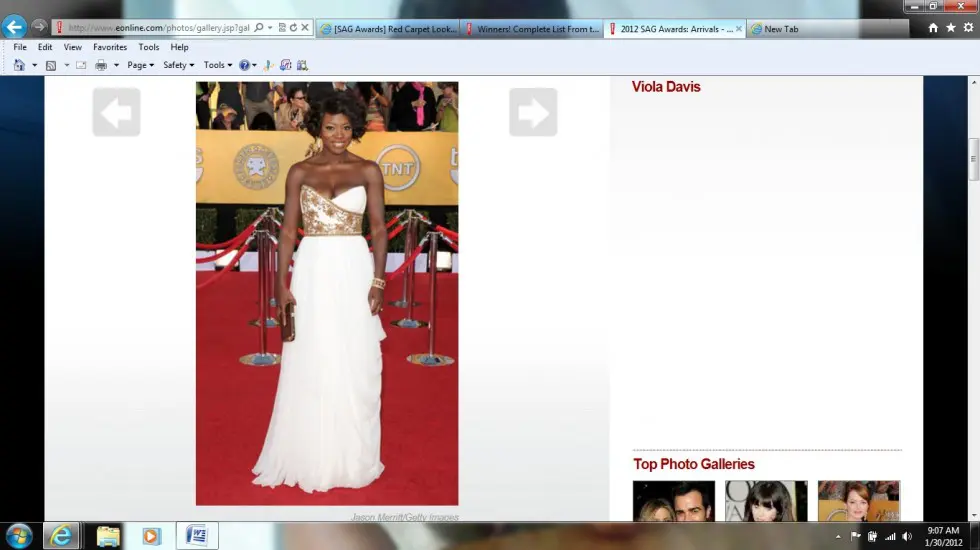
Task: Click the Read Mail envelope icon
Action: coord(81,65)
